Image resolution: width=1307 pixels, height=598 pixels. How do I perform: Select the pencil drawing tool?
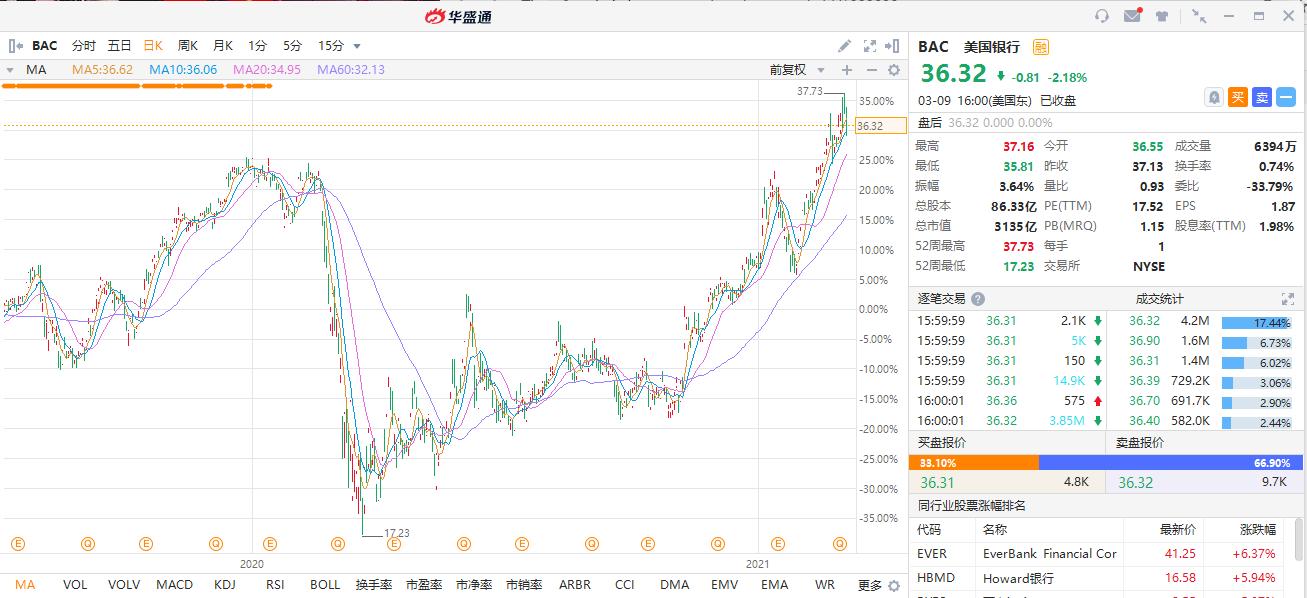845,46
